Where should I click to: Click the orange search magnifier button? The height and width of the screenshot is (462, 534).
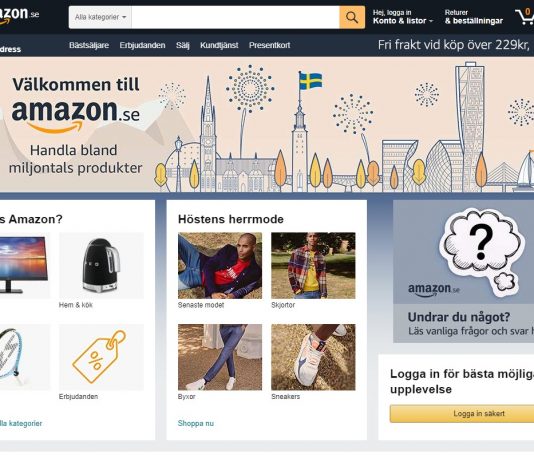(352, 17)
